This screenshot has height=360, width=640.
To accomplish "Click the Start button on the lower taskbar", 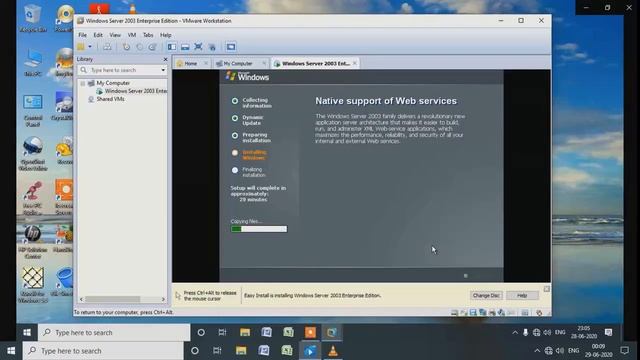I will pos(11,351).
